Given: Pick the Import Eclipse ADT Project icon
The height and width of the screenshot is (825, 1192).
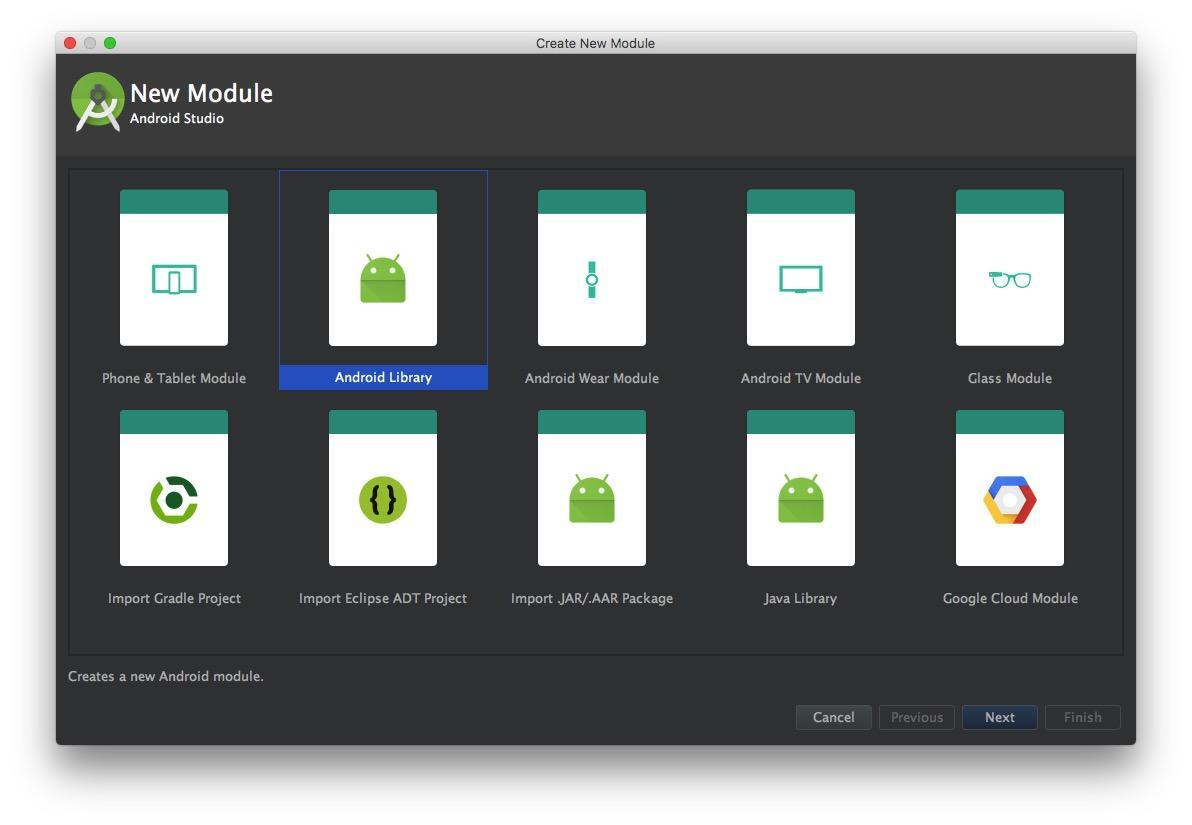Looking at the screenshot, I should [x=383, y=488].
